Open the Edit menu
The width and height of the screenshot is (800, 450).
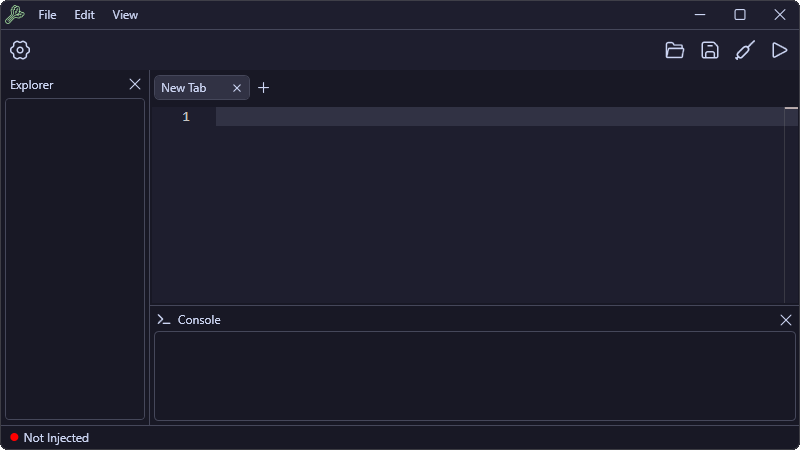(x=84, y=15)
